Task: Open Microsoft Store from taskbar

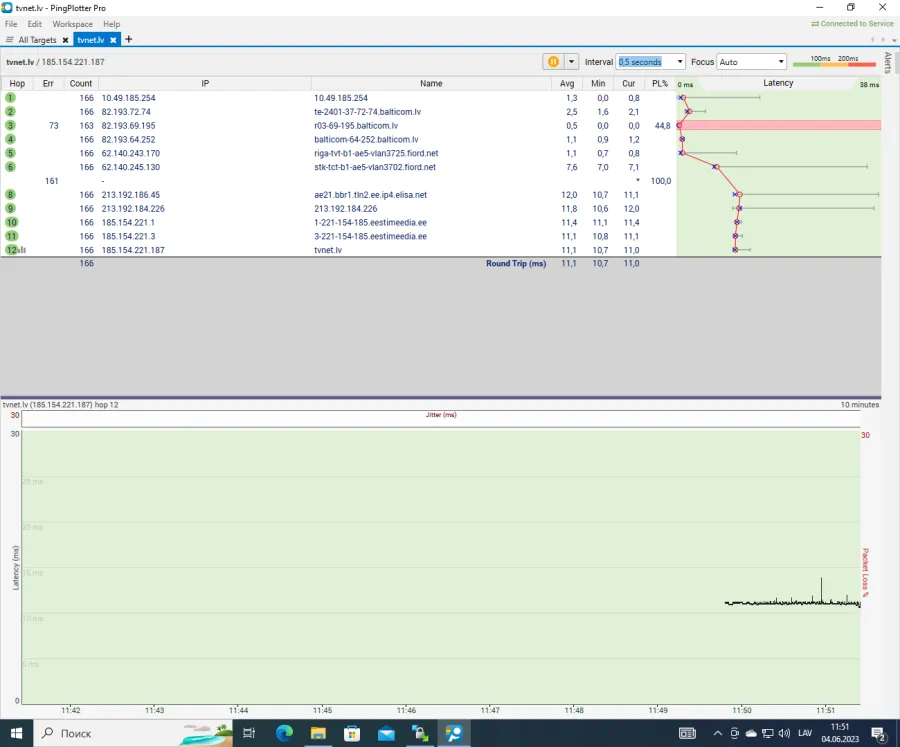Action: (x=352, y=733)
